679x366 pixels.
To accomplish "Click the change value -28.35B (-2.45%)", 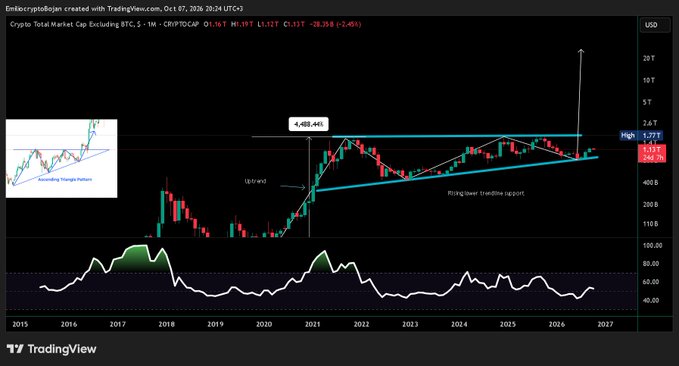I will (335, 24).
